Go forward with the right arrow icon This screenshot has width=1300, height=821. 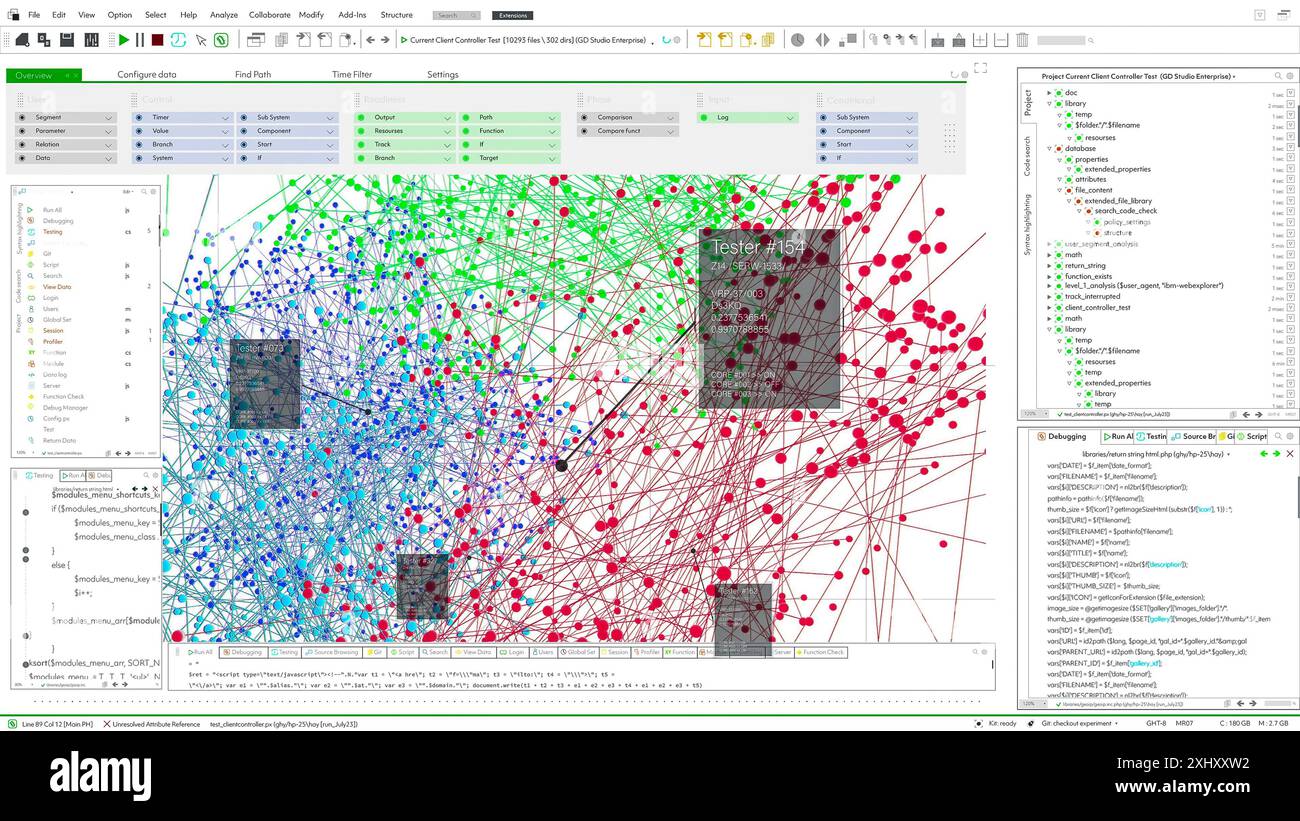(386, 40)
